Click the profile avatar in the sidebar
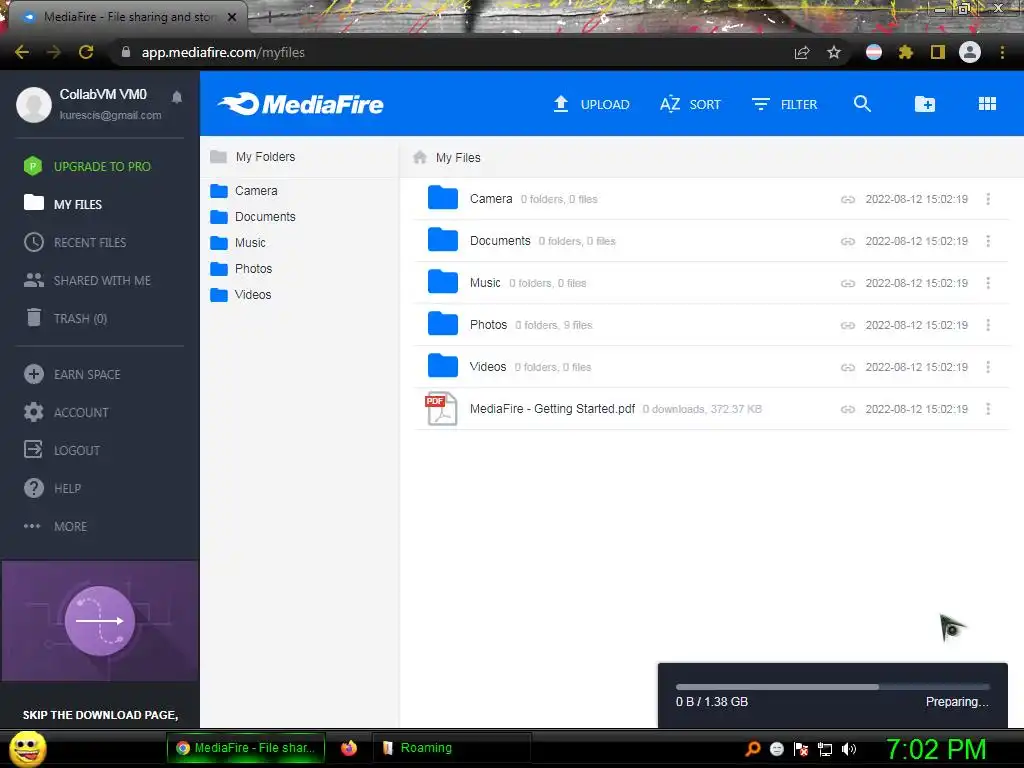Image resolution: width=1024 pixels, height=768 pixels. click(x=34, y=104)
